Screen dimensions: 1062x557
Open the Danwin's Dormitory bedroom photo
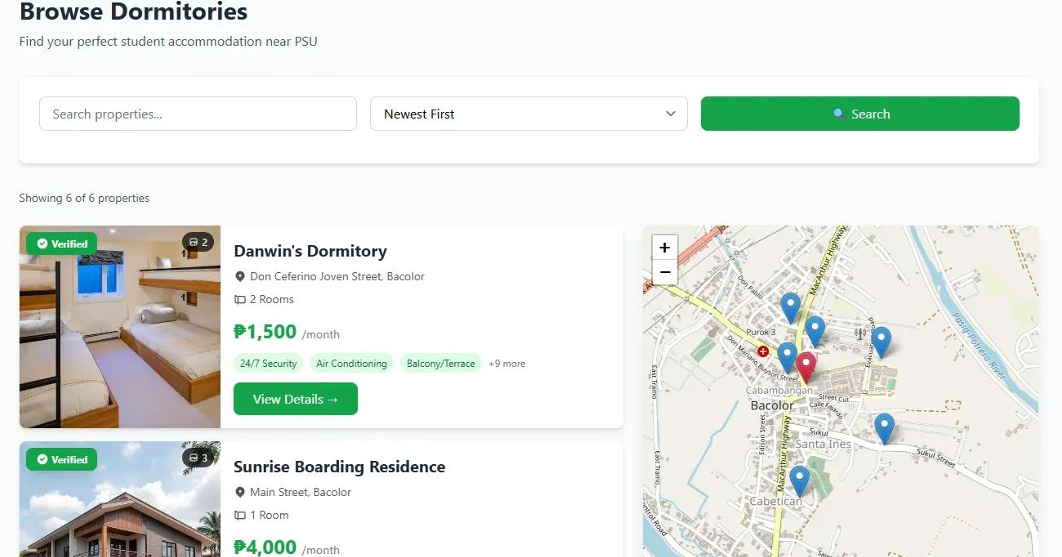tap(120, 327)
